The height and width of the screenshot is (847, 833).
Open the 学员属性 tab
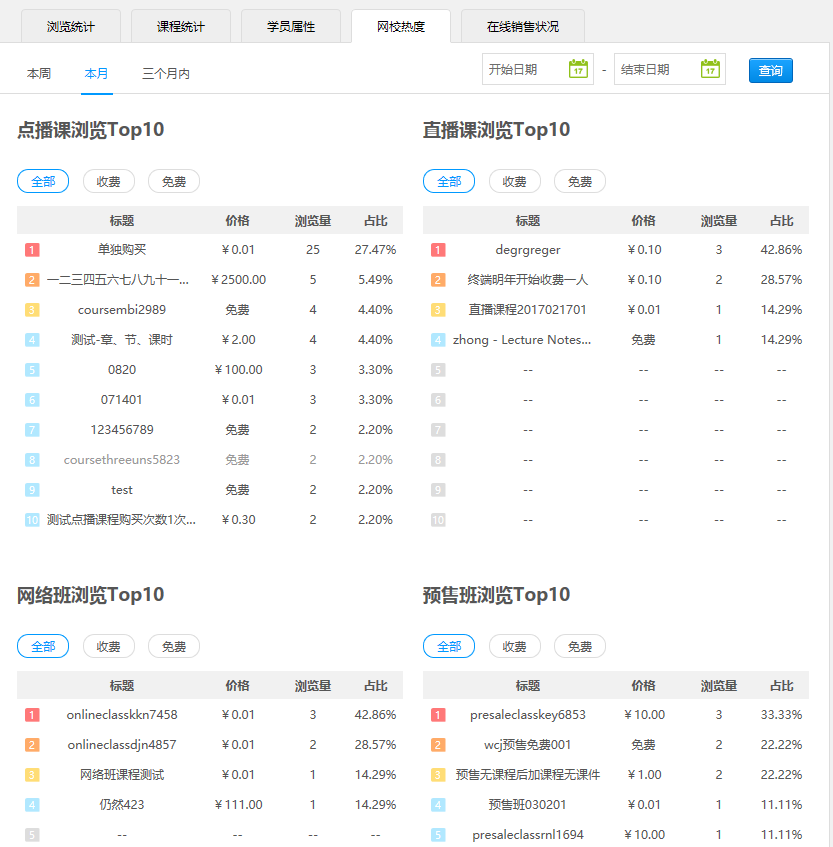tap(291, 26)
